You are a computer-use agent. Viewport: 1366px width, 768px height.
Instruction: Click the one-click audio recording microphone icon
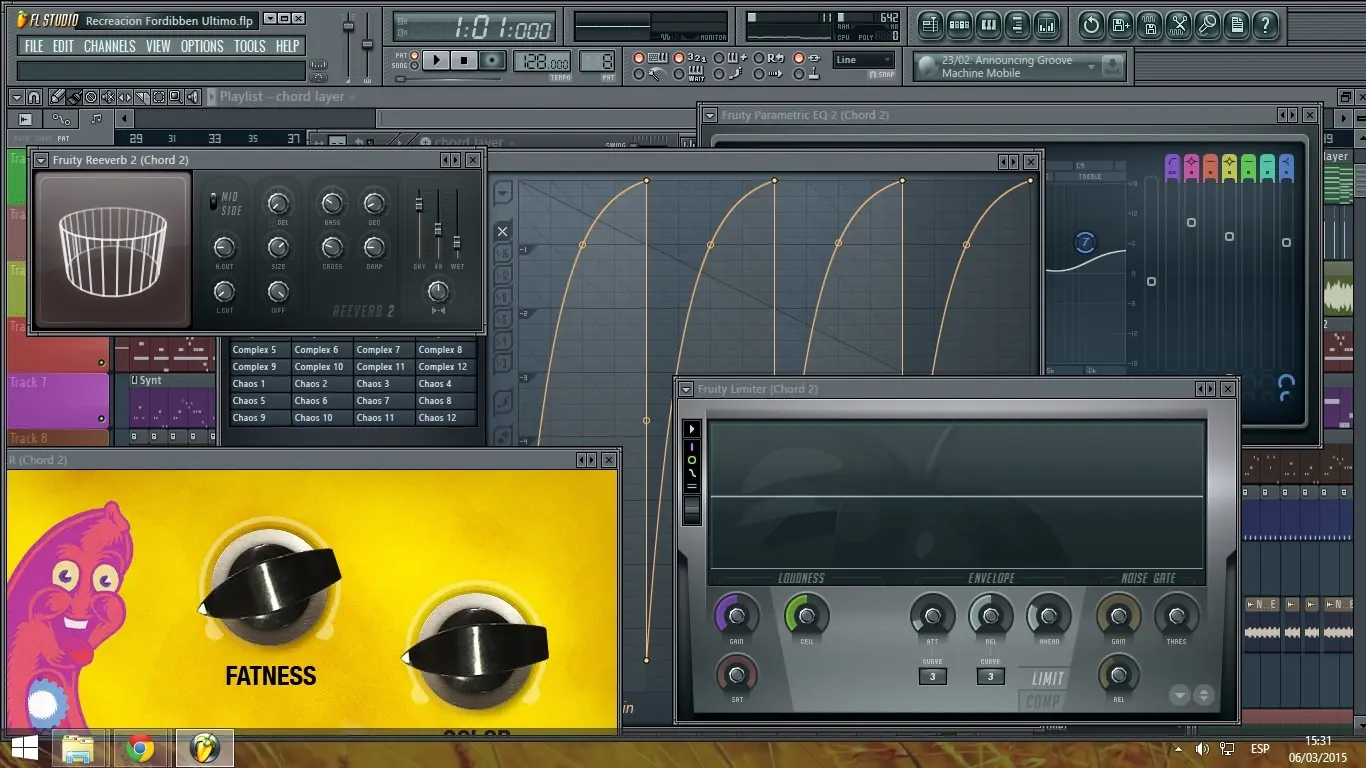(1208, 25)
